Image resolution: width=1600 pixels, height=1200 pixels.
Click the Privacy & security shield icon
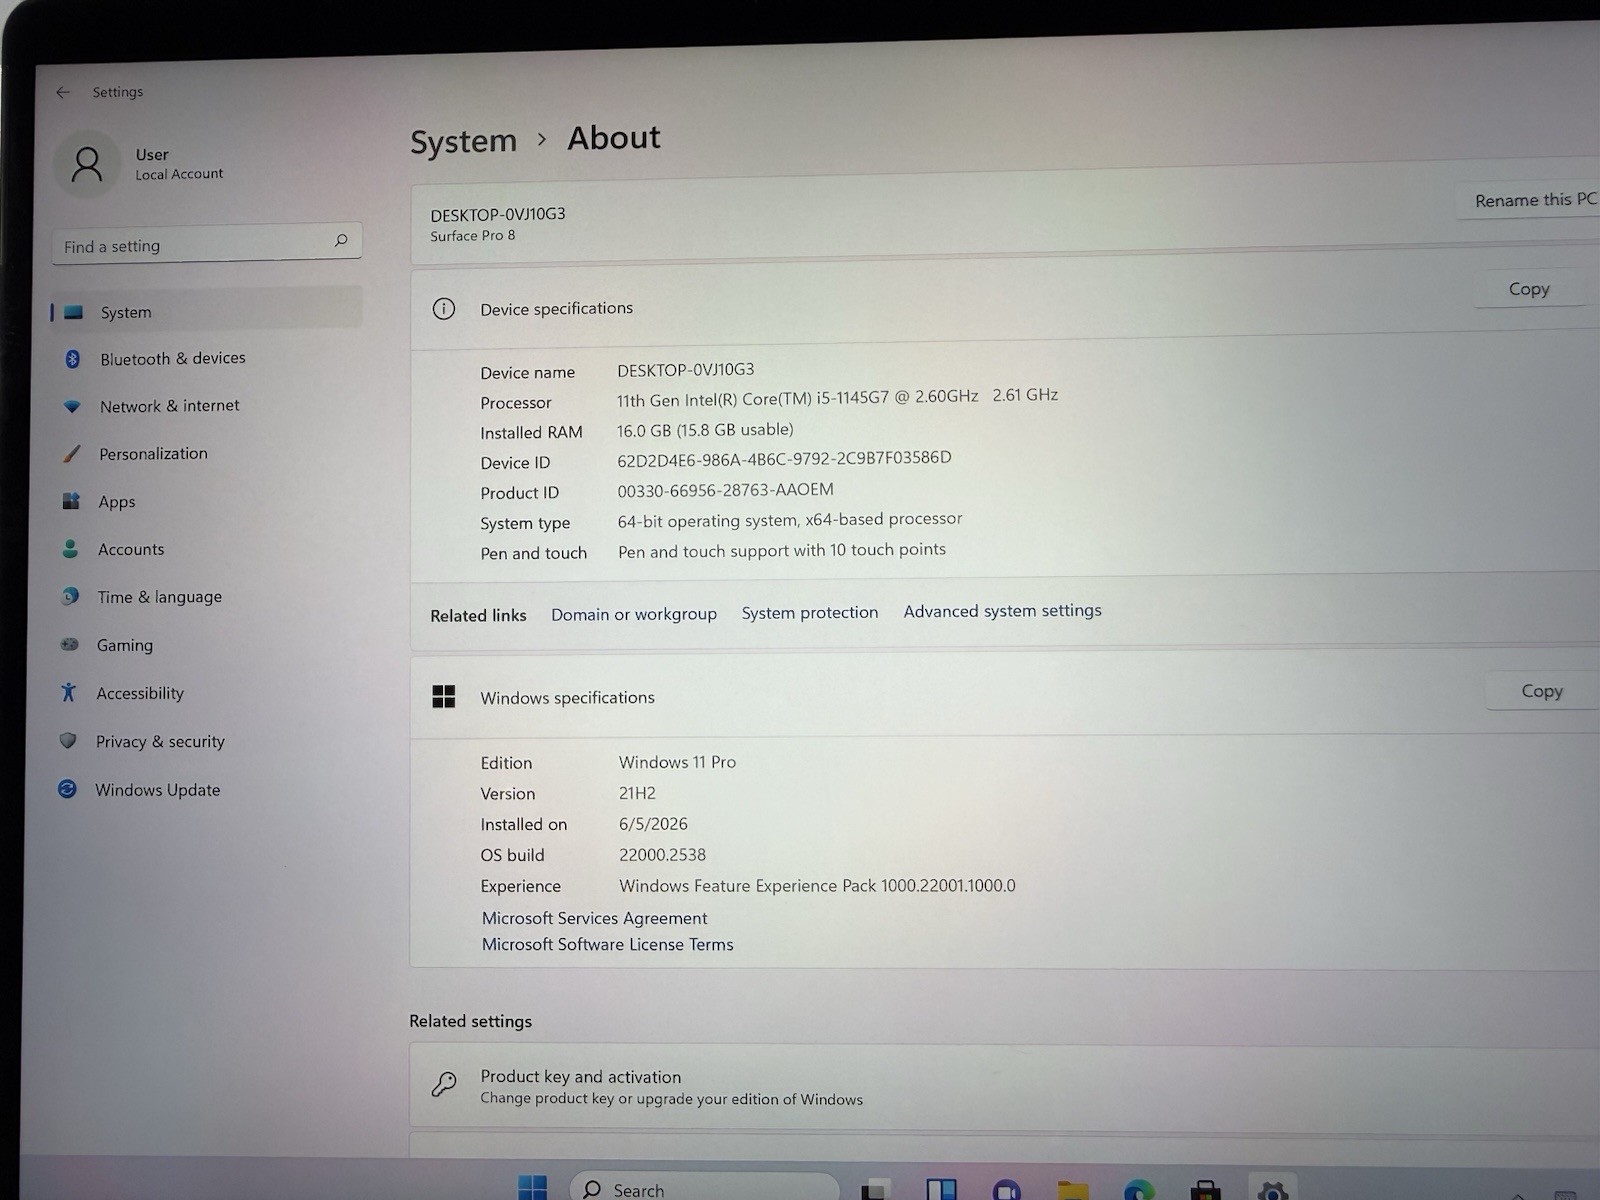pos(68,741)
